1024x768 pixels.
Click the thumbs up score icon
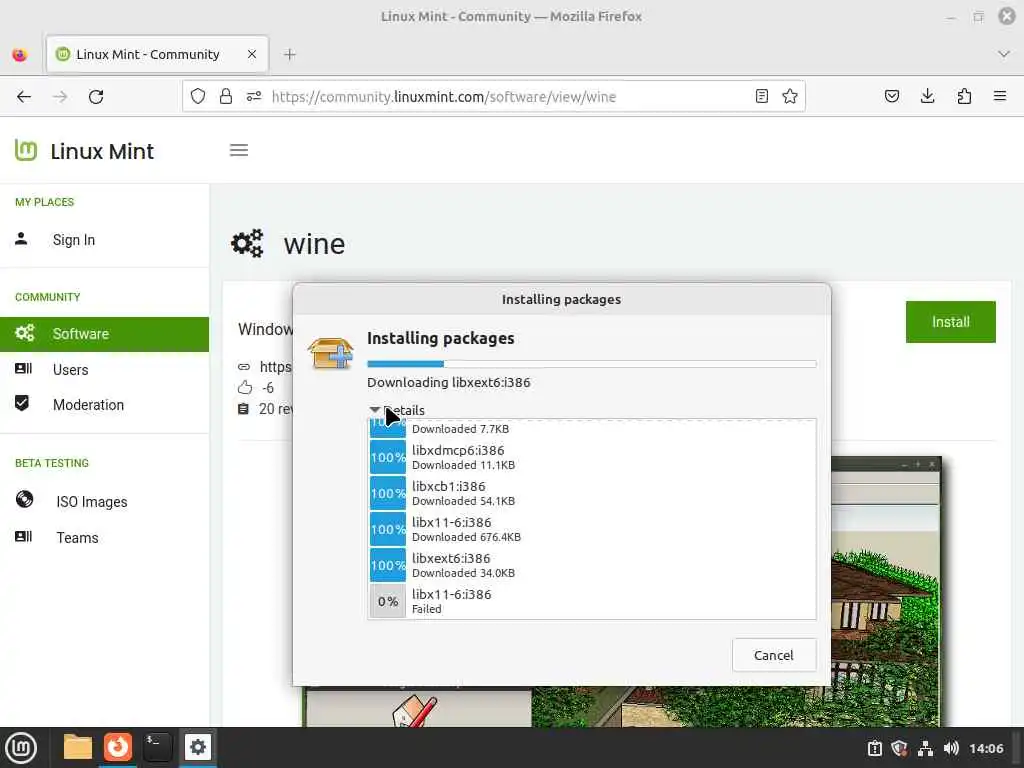tap(245, 388)
